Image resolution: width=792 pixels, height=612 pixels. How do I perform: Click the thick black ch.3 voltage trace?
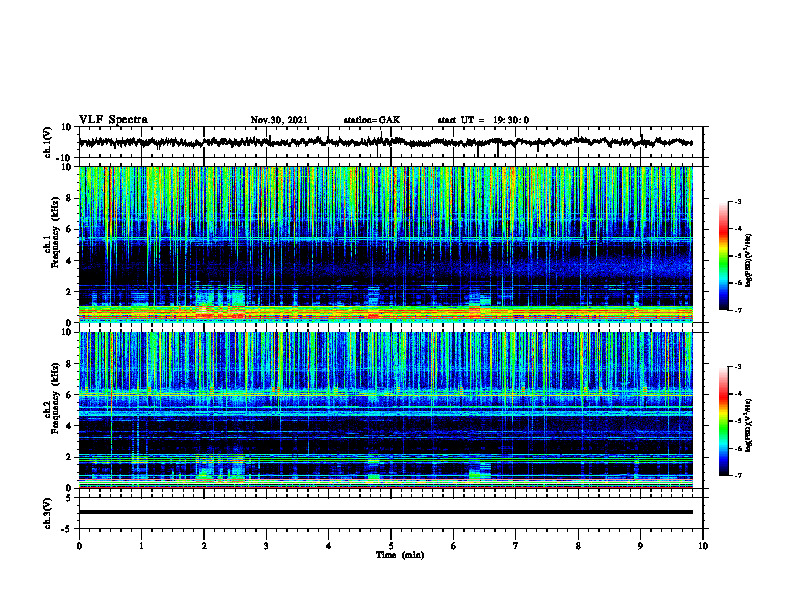click(x=385, y=512)
